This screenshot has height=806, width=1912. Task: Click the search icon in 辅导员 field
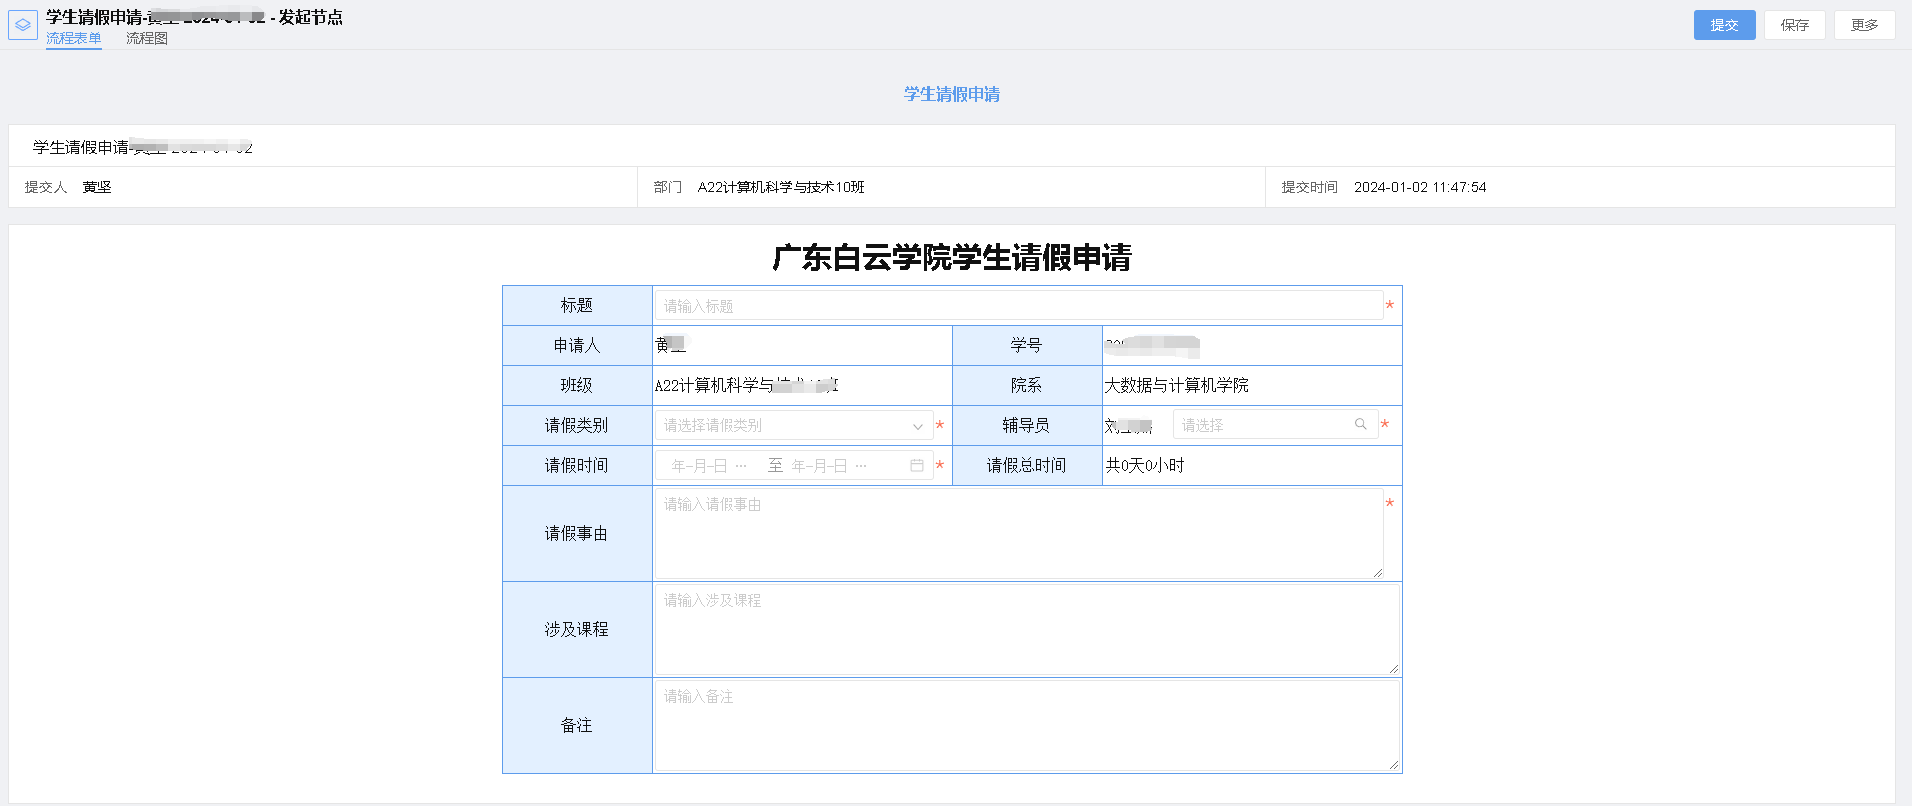point(1360,425)
